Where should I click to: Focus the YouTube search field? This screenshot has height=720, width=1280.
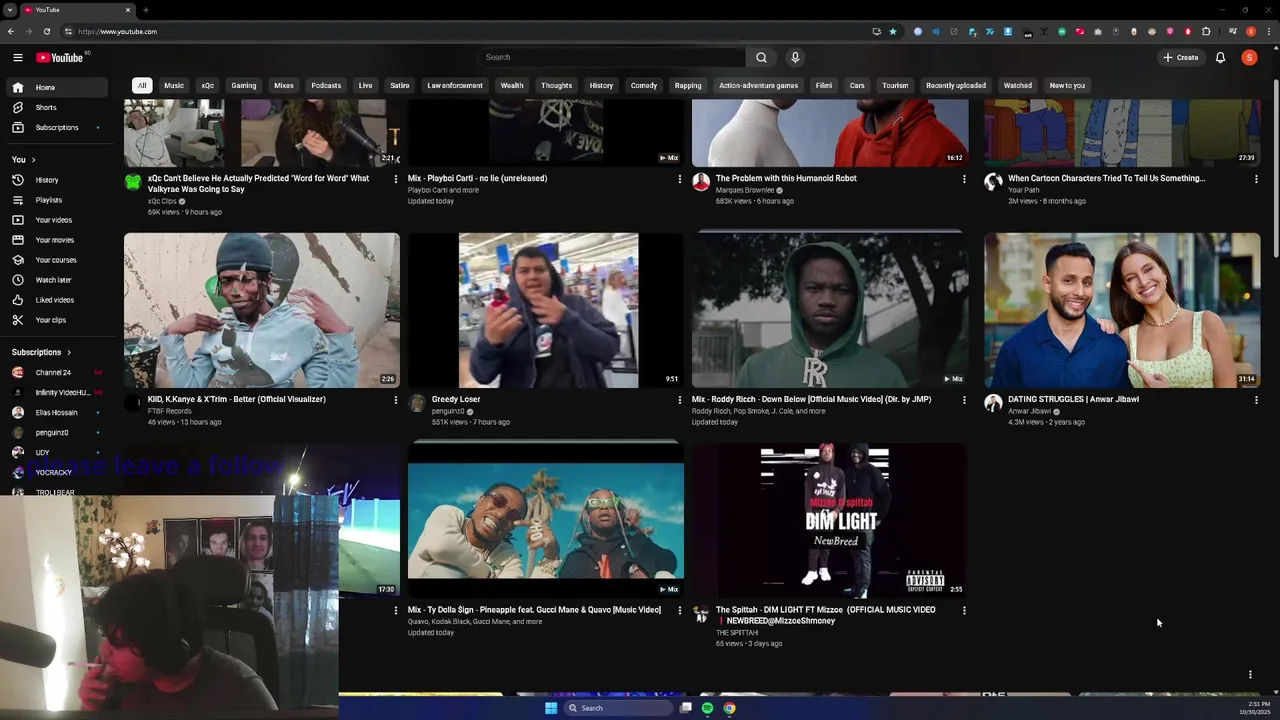pyautogui.click(x=611, y=57)
